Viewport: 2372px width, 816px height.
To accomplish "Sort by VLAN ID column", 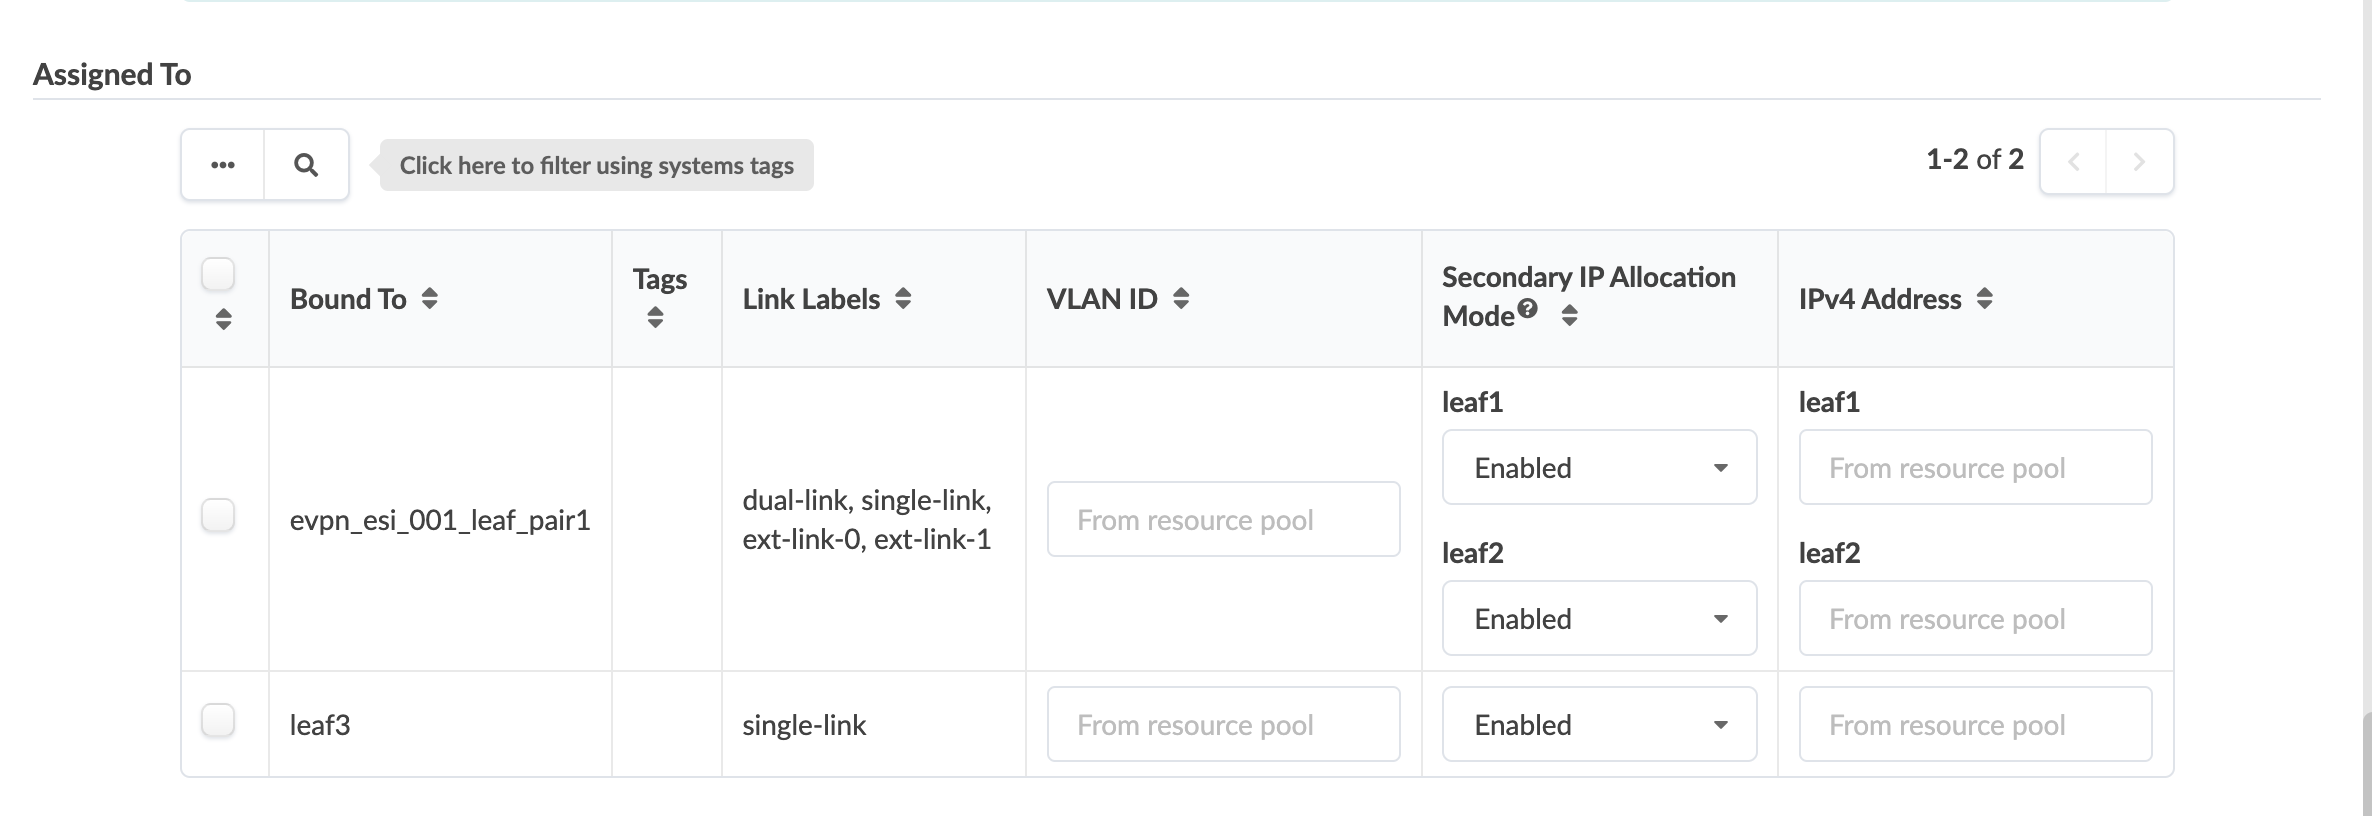I will pos(1181,299).
